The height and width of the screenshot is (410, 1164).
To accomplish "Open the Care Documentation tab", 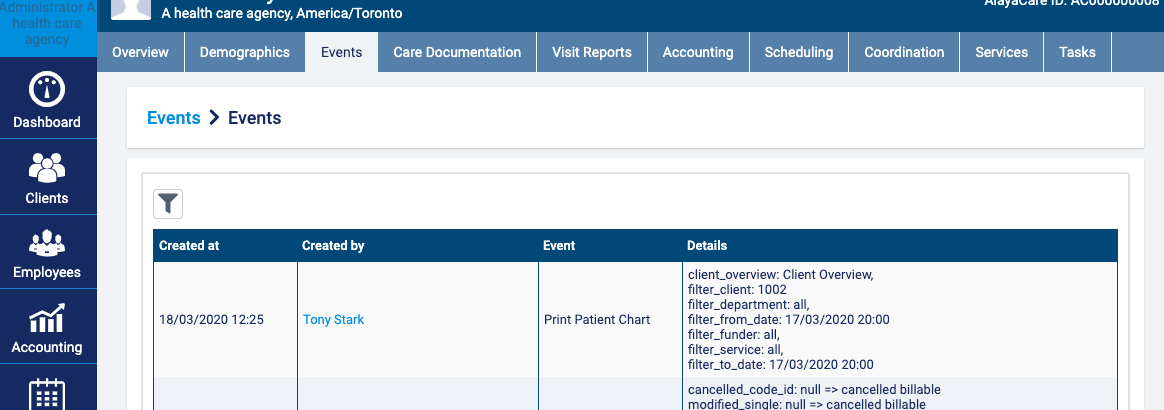I will 457,52.
